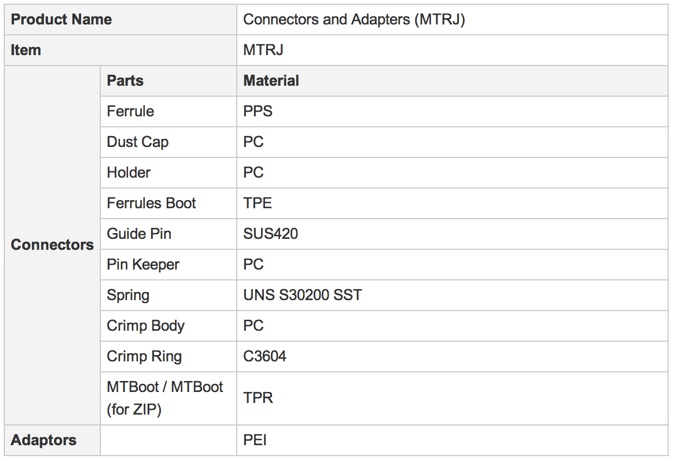This screenshot has height=461, width=673.
Task: Click the Material column header
Action: pyautogui.click(x=452, y=81)
